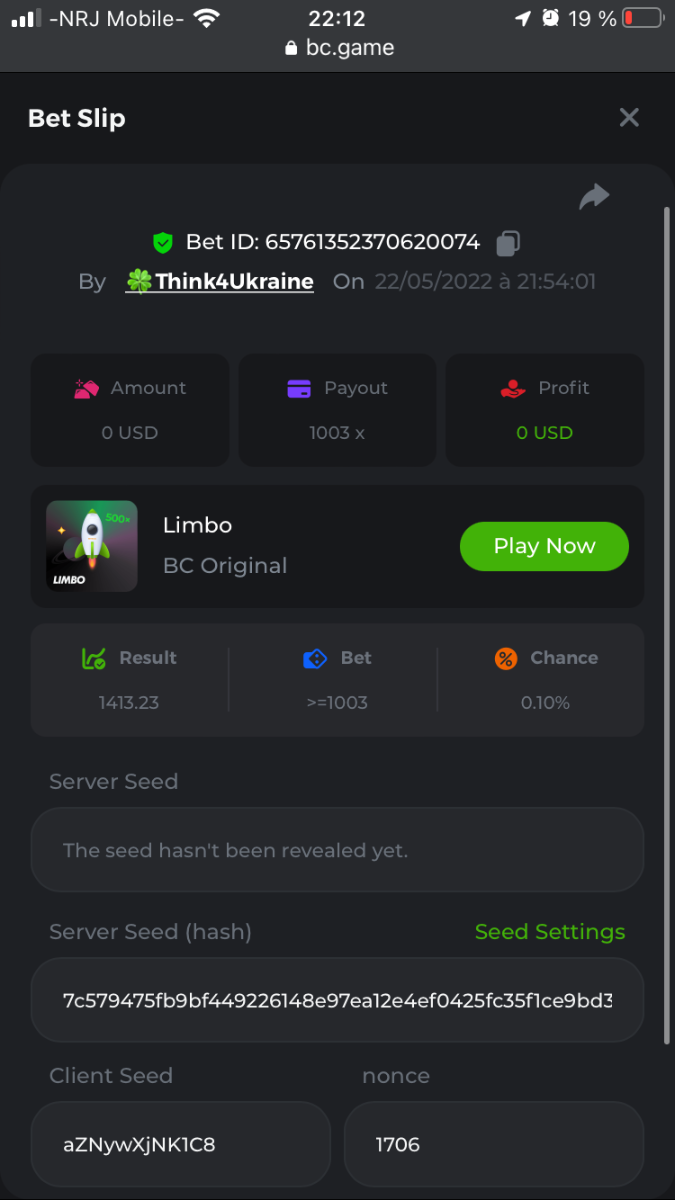Click the Server Seed hash field
The height and width of the screenshot is (1200, 675).
click(x=337, y=1000)
